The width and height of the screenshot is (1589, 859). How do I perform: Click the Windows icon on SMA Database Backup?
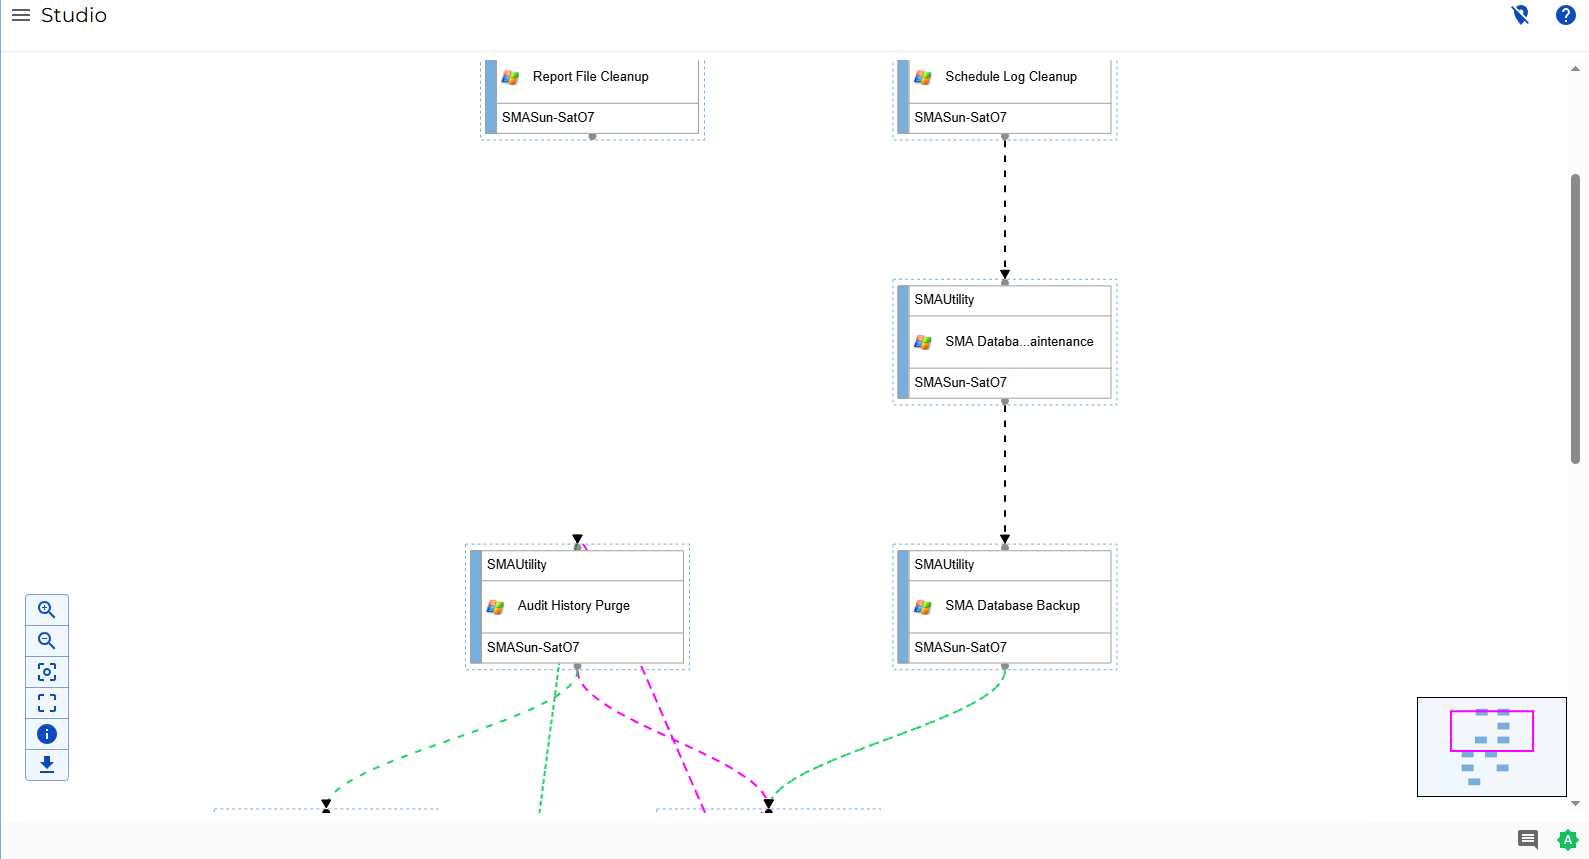(x=923, y=606)
